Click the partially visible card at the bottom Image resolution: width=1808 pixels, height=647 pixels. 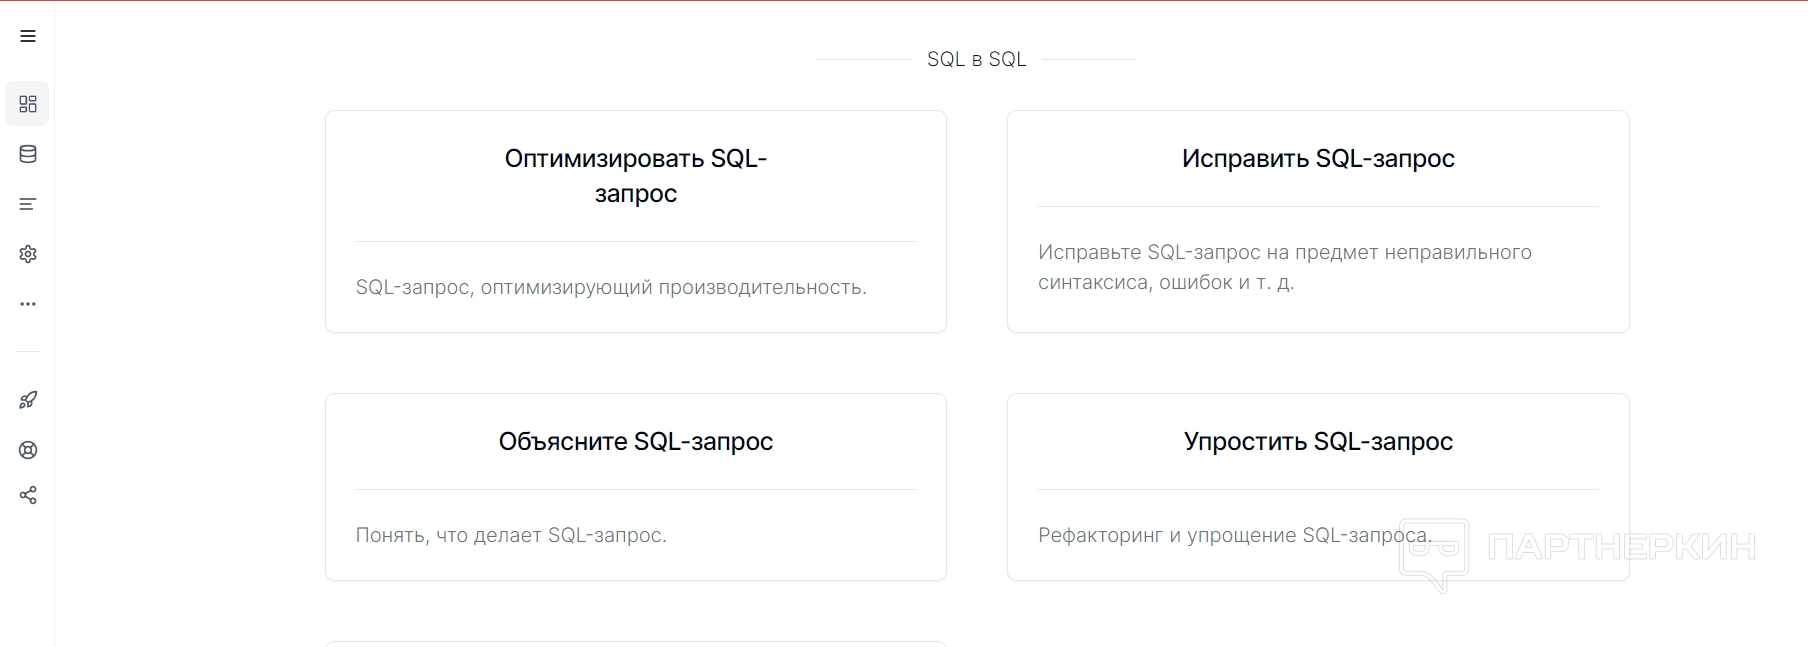(635, 643)
